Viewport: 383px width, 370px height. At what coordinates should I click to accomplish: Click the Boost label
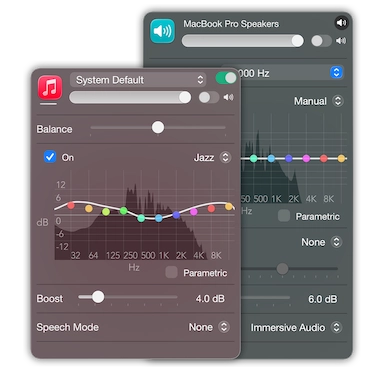[50, 298]
